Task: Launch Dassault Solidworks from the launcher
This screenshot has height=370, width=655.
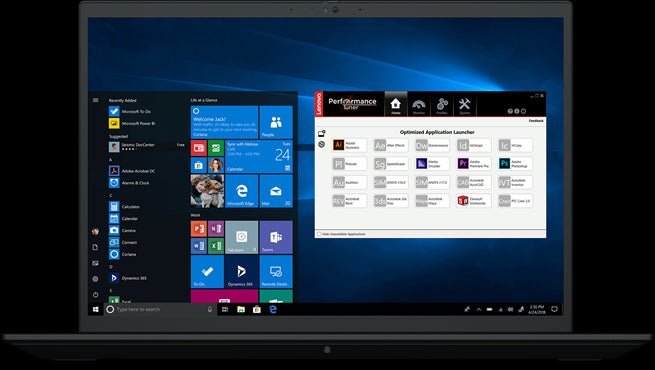Action: click(x=473, y=201)
